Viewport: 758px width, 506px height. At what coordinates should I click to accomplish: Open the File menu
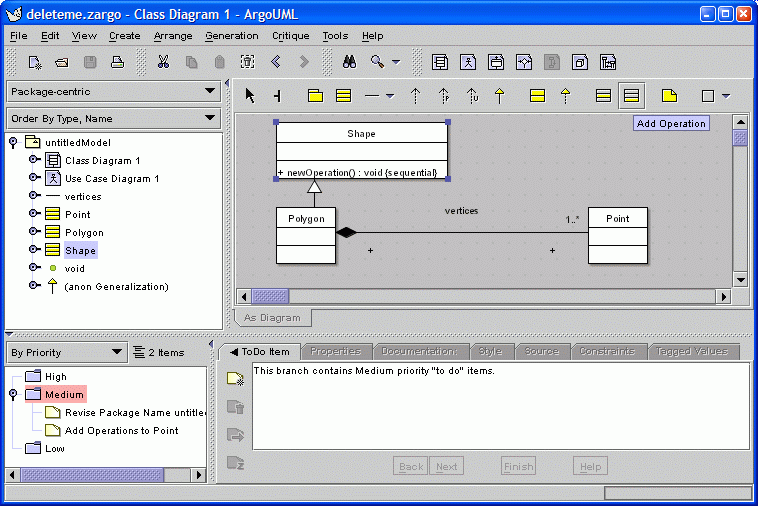click(x=18, y=36)
